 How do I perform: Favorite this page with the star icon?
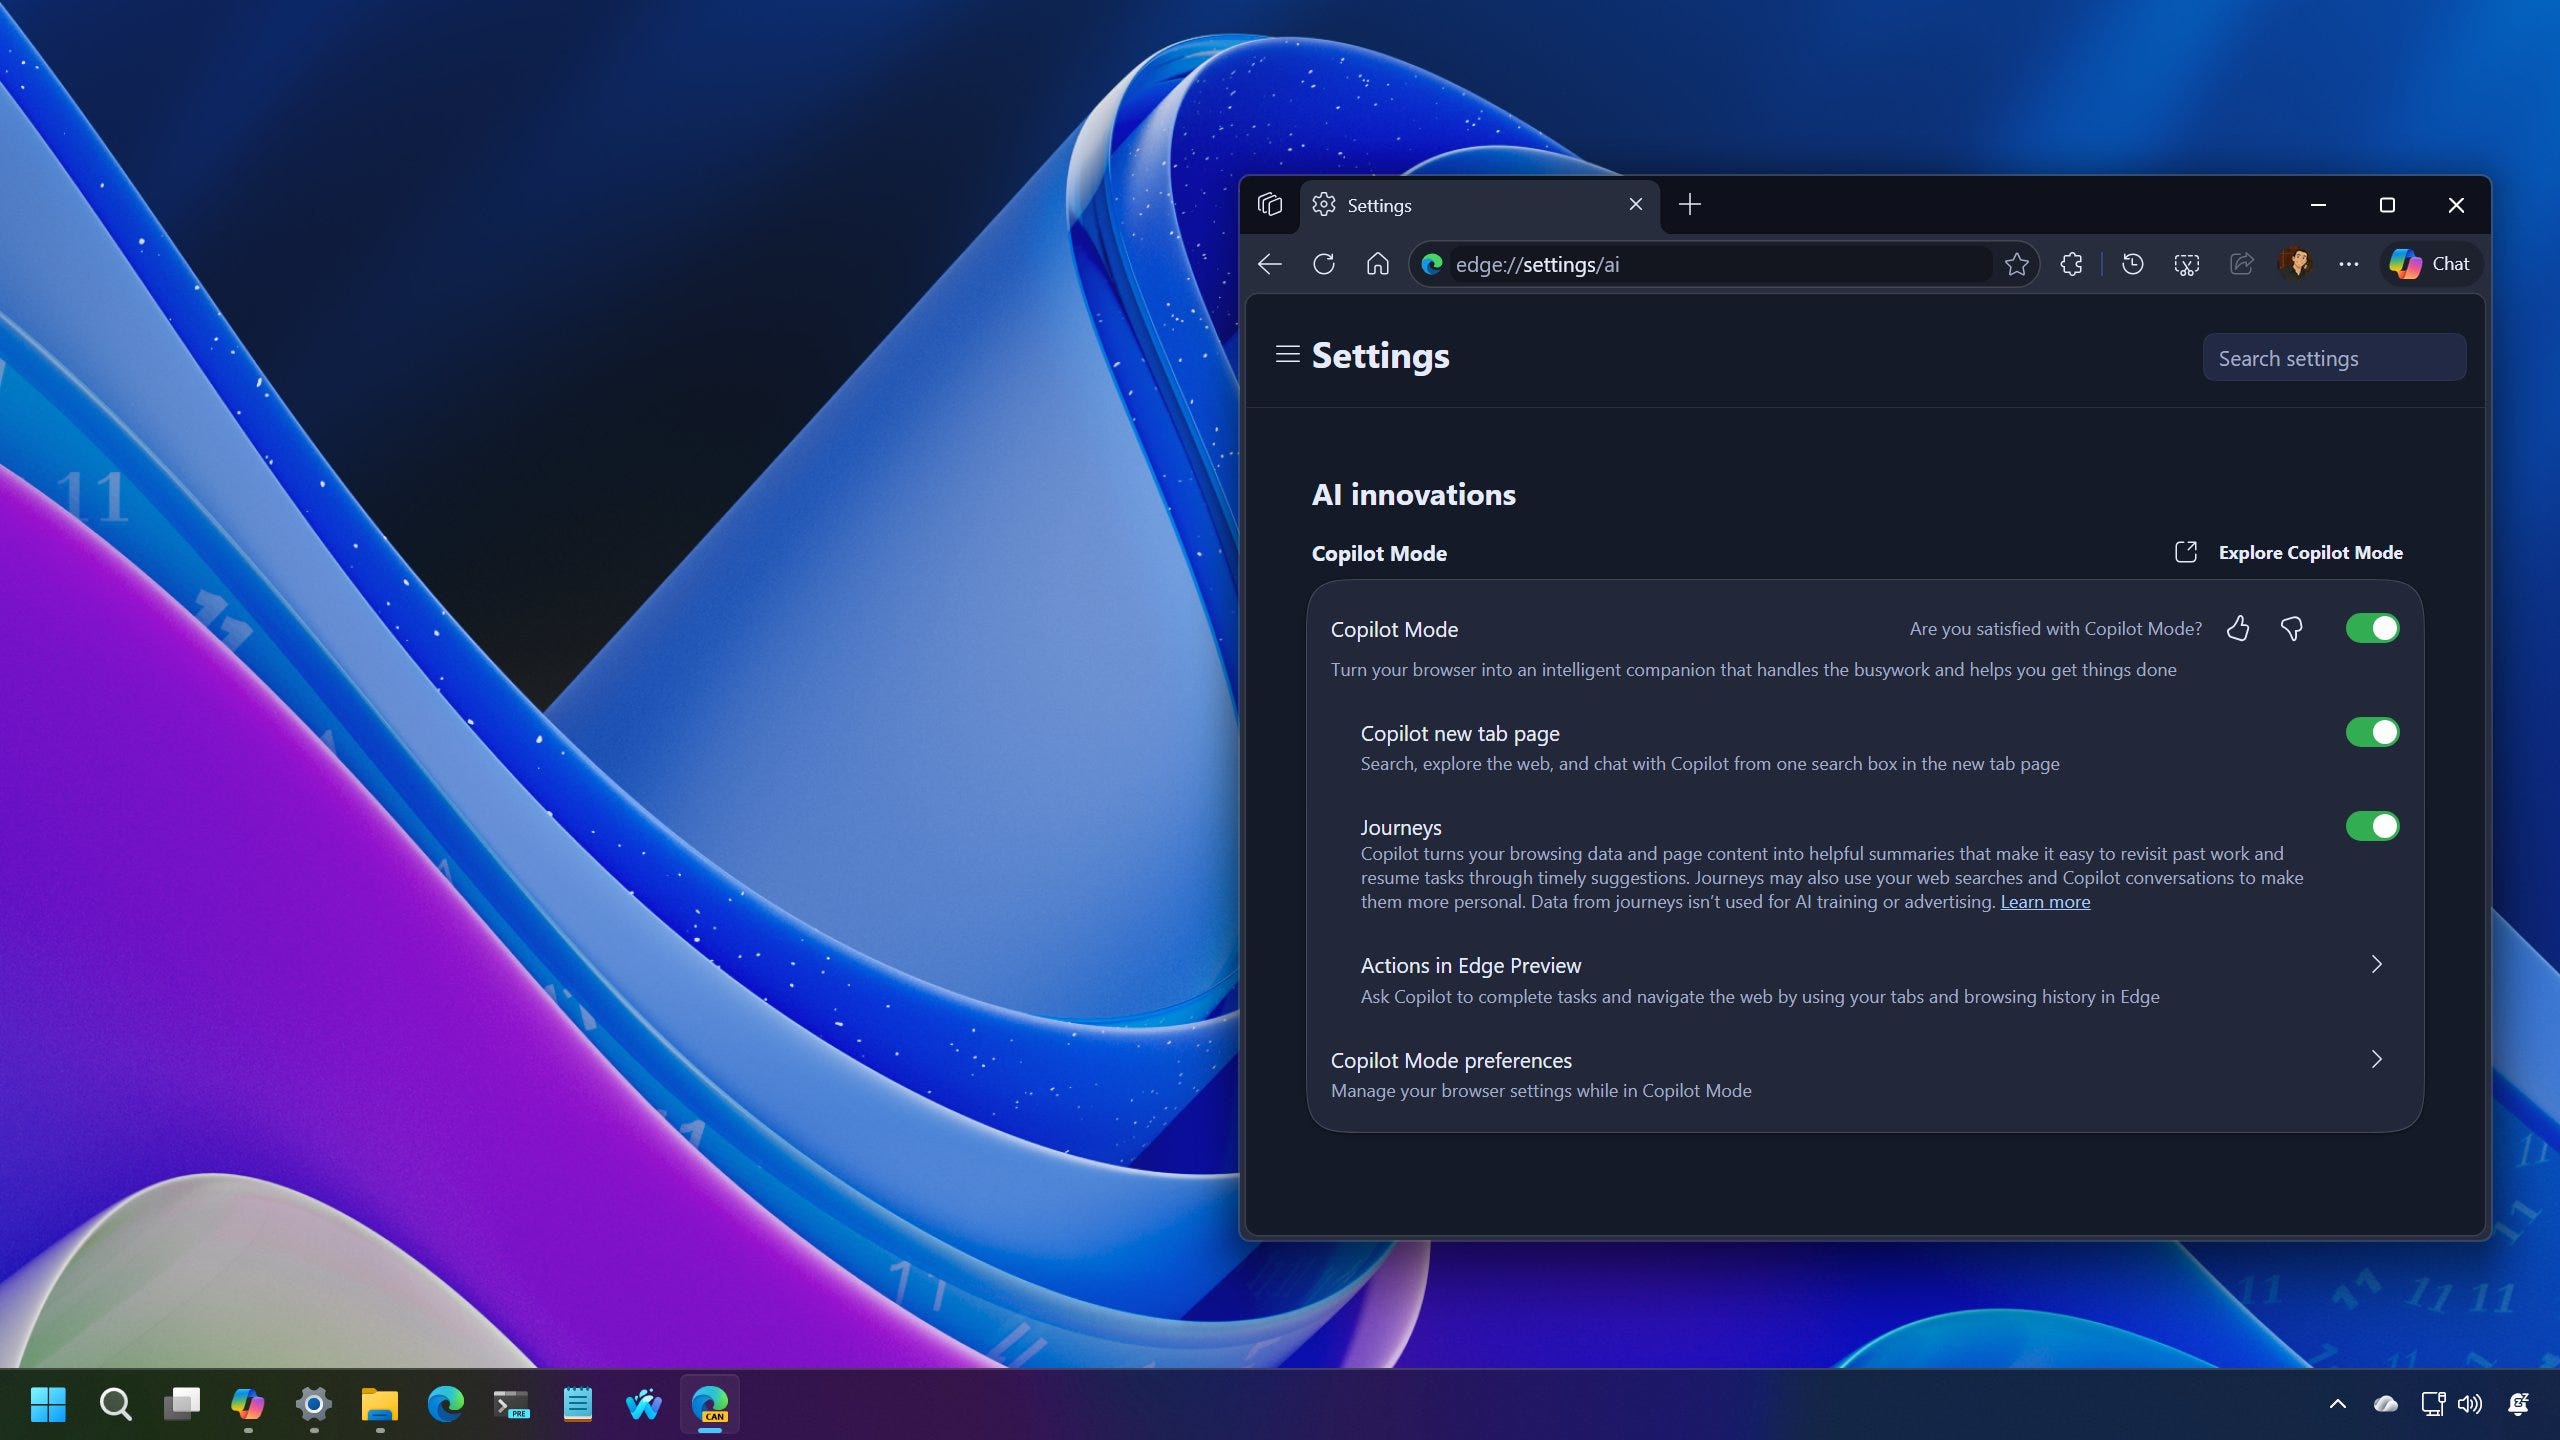click(2016, 264)
